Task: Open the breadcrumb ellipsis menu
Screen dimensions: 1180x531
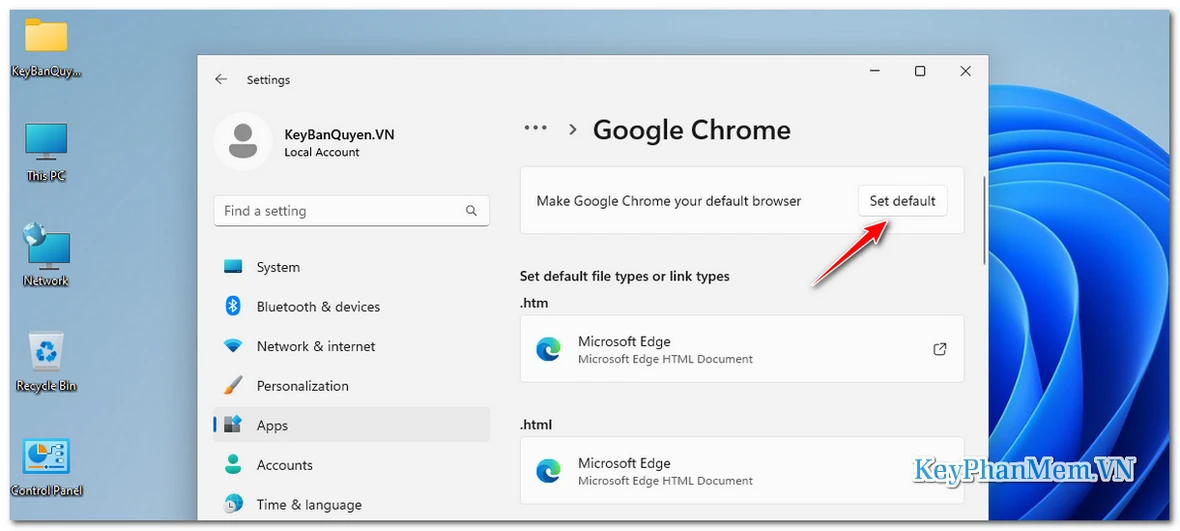Action: pos(536,129)
